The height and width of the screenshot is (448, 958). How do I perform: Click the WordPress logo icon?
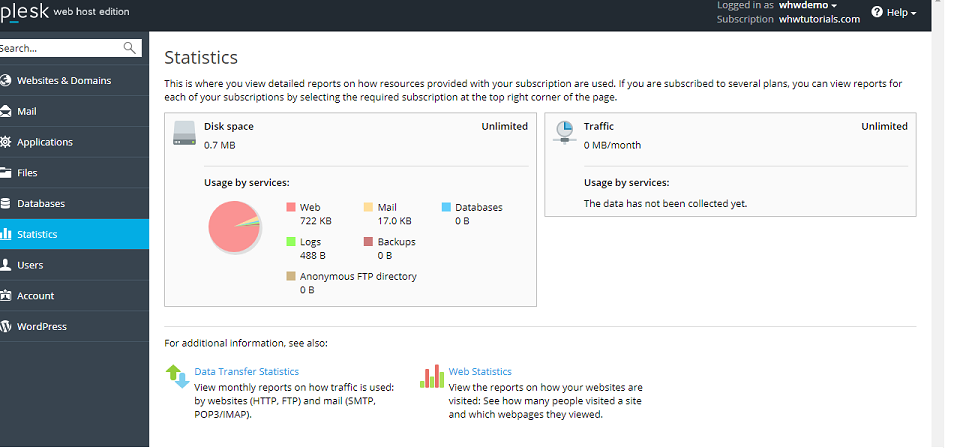click(6, 327)
